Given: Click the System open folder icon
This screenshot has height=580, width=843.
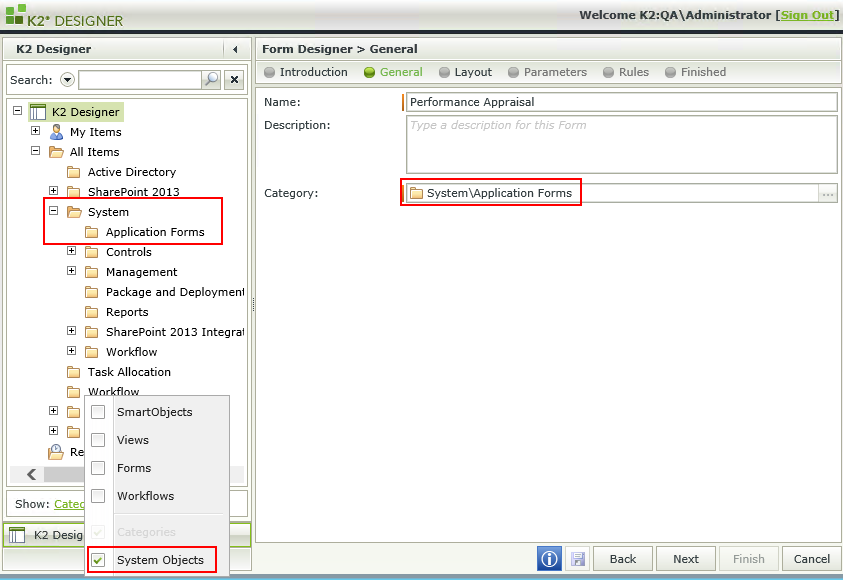Looking at the screenshot, I should click(x=74, y=212).
